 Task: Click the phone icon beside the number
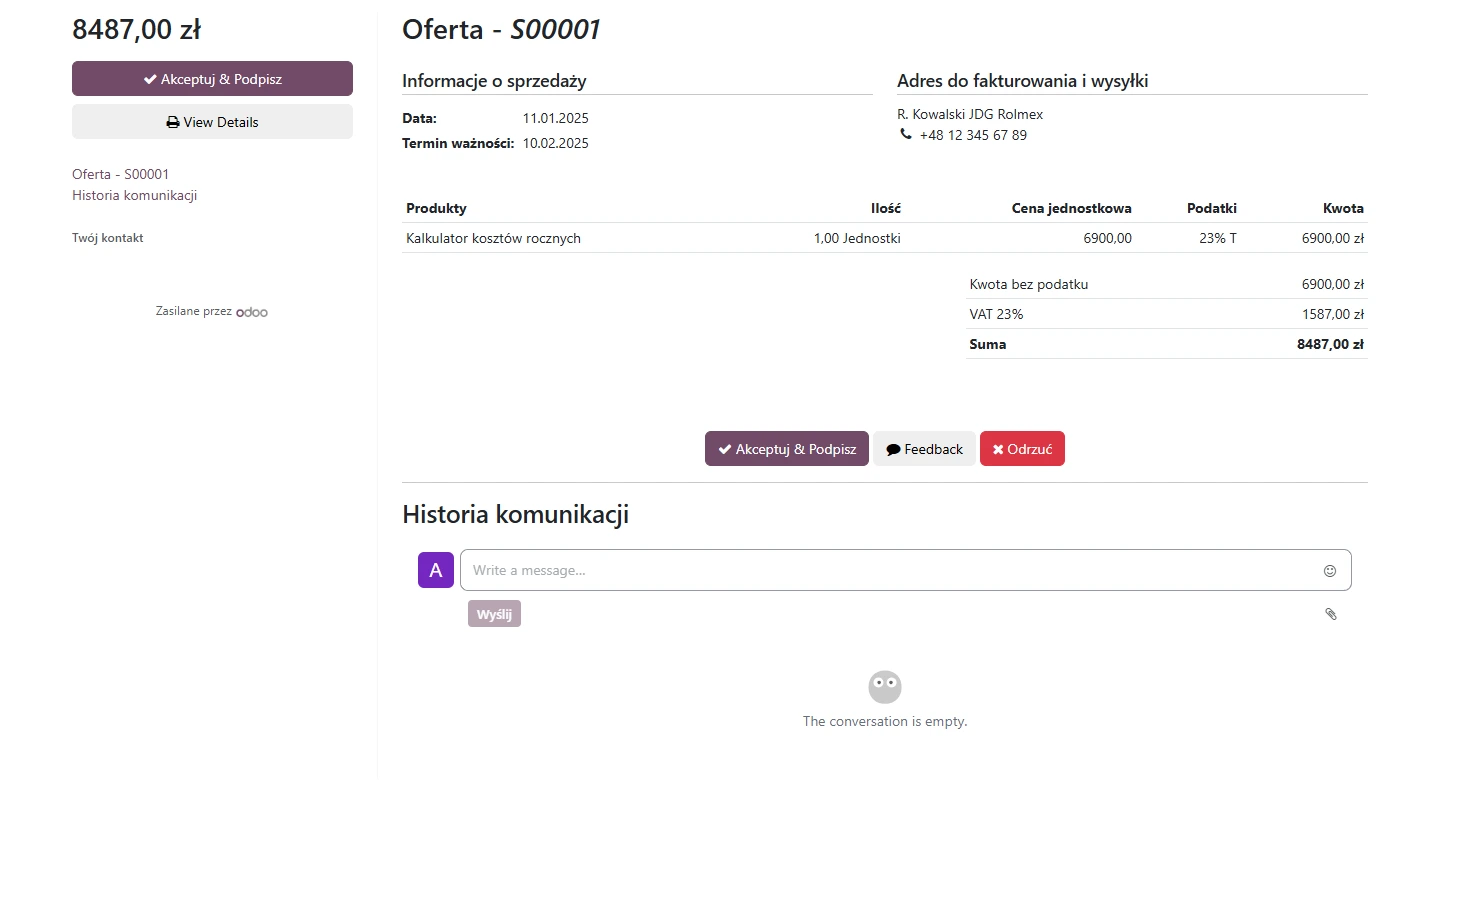pos(905,135)
